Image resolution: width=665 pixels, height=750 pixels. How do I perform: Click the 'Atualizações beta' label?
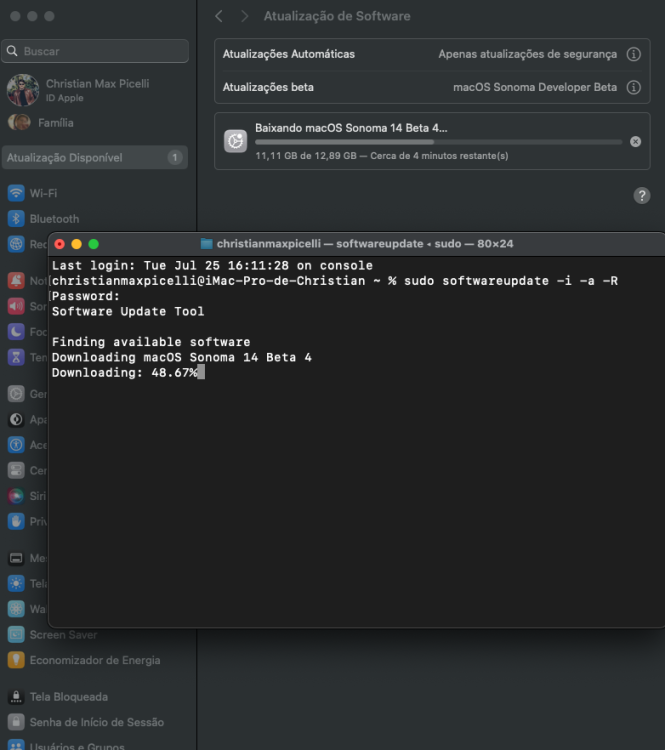click(268, 87)
